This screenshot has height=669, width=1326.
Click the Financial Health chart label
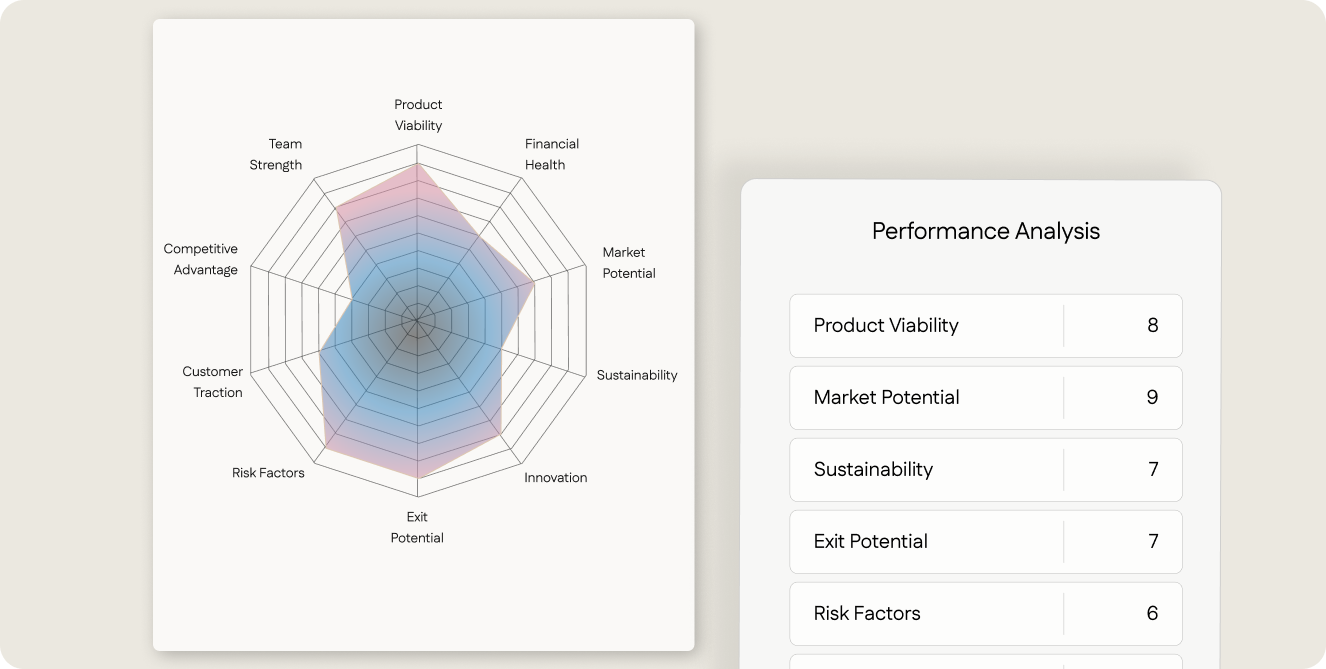click(552, 154)
